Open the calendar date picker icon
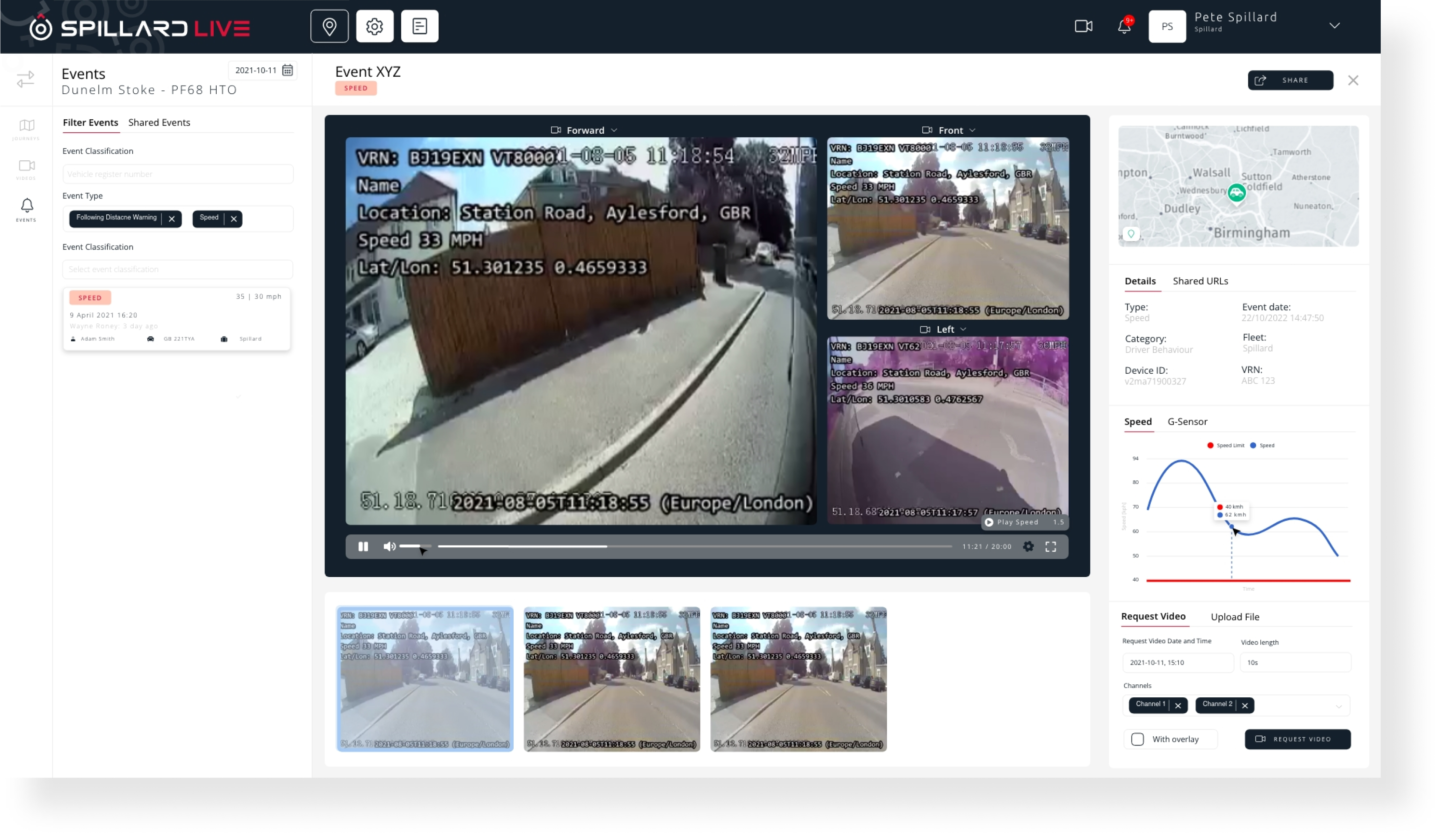Image resolution: width=1440 pixels, height=837 pixels. 288,70
